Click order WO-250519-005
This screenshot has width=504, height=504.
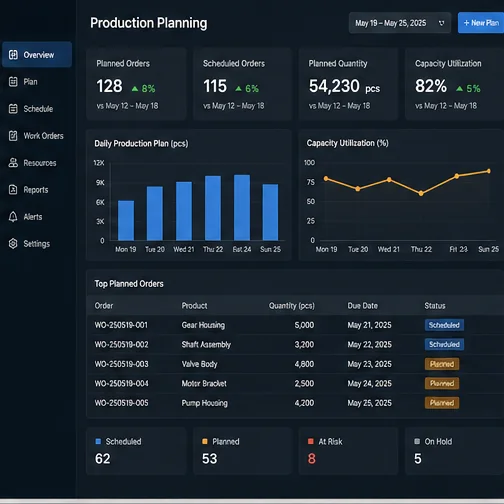pos(121,403)
